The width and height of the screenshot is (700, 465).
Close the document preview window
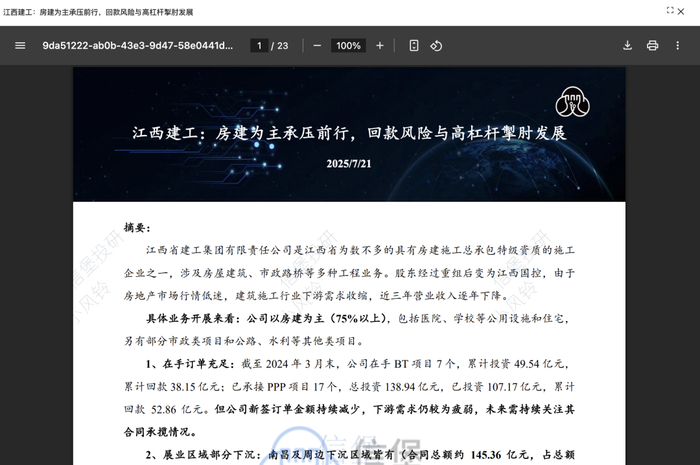click(681, 12)
